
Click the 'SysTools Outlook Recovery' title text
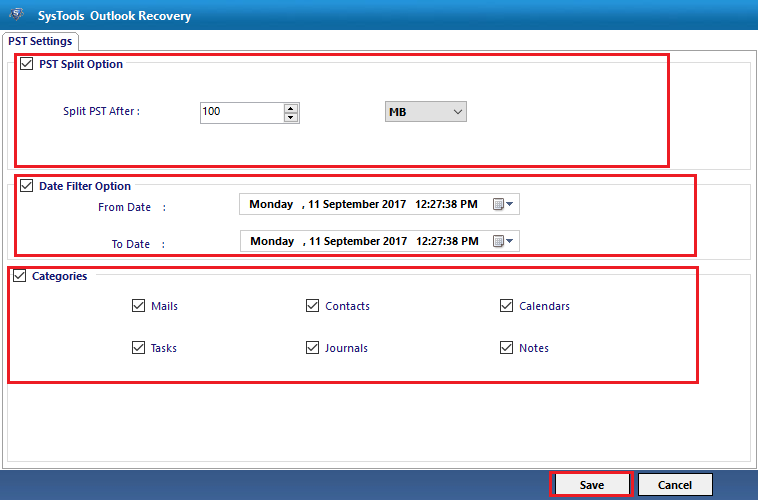click(115, 16)
